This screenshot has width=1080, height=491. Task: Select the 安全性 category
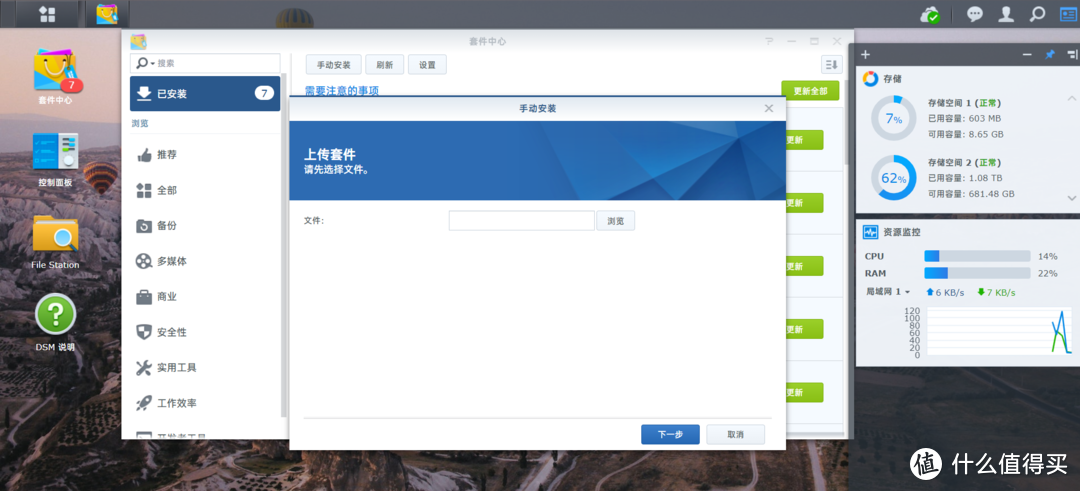205,332
